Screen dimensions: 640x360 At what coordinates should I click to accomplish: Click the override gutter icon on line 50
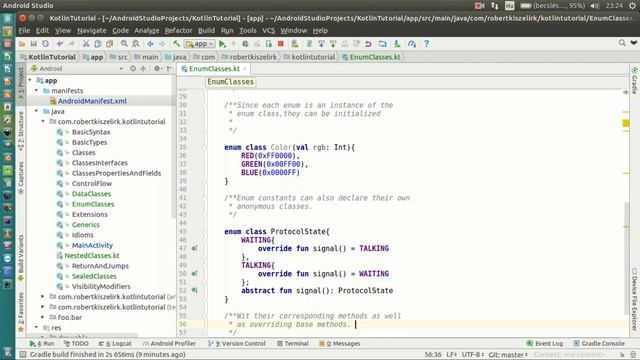tap(194, 273)
